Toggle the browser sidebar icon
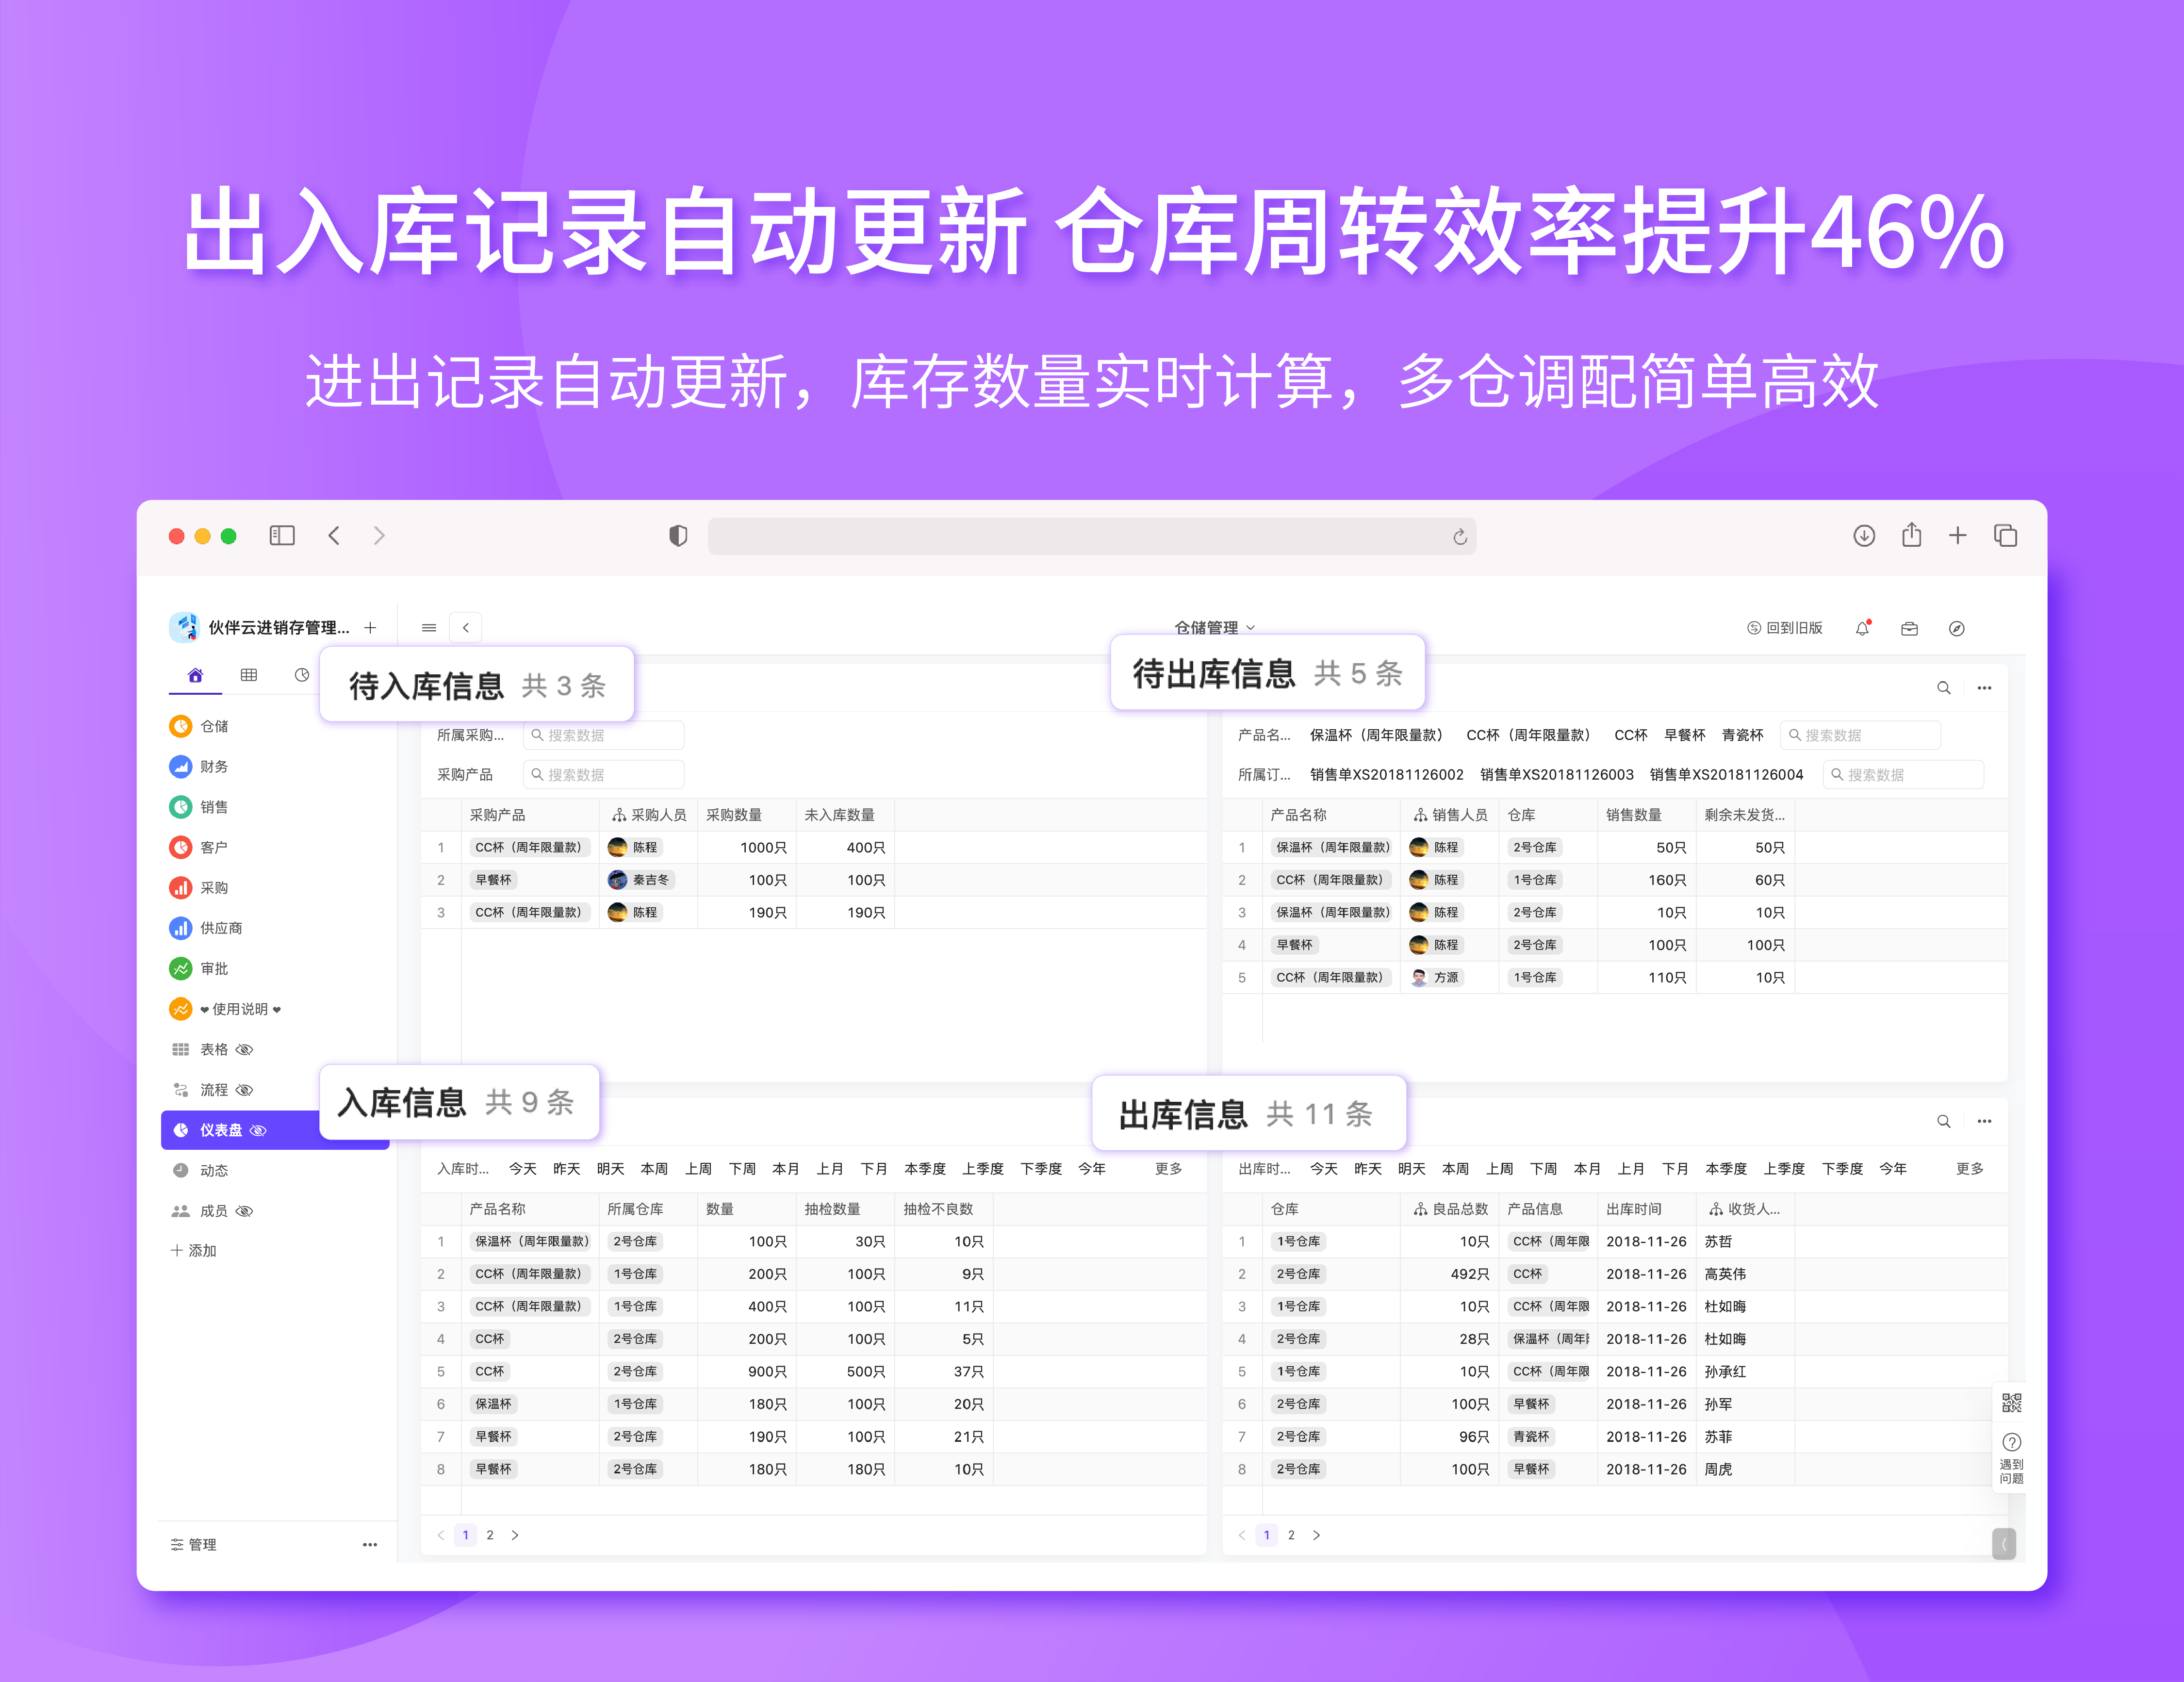2184x1682 pixels. click(282, 536)
